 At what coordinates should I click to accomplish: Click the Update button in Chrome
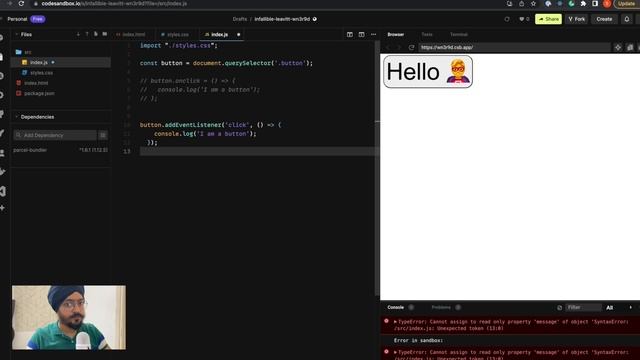[627, 4]
